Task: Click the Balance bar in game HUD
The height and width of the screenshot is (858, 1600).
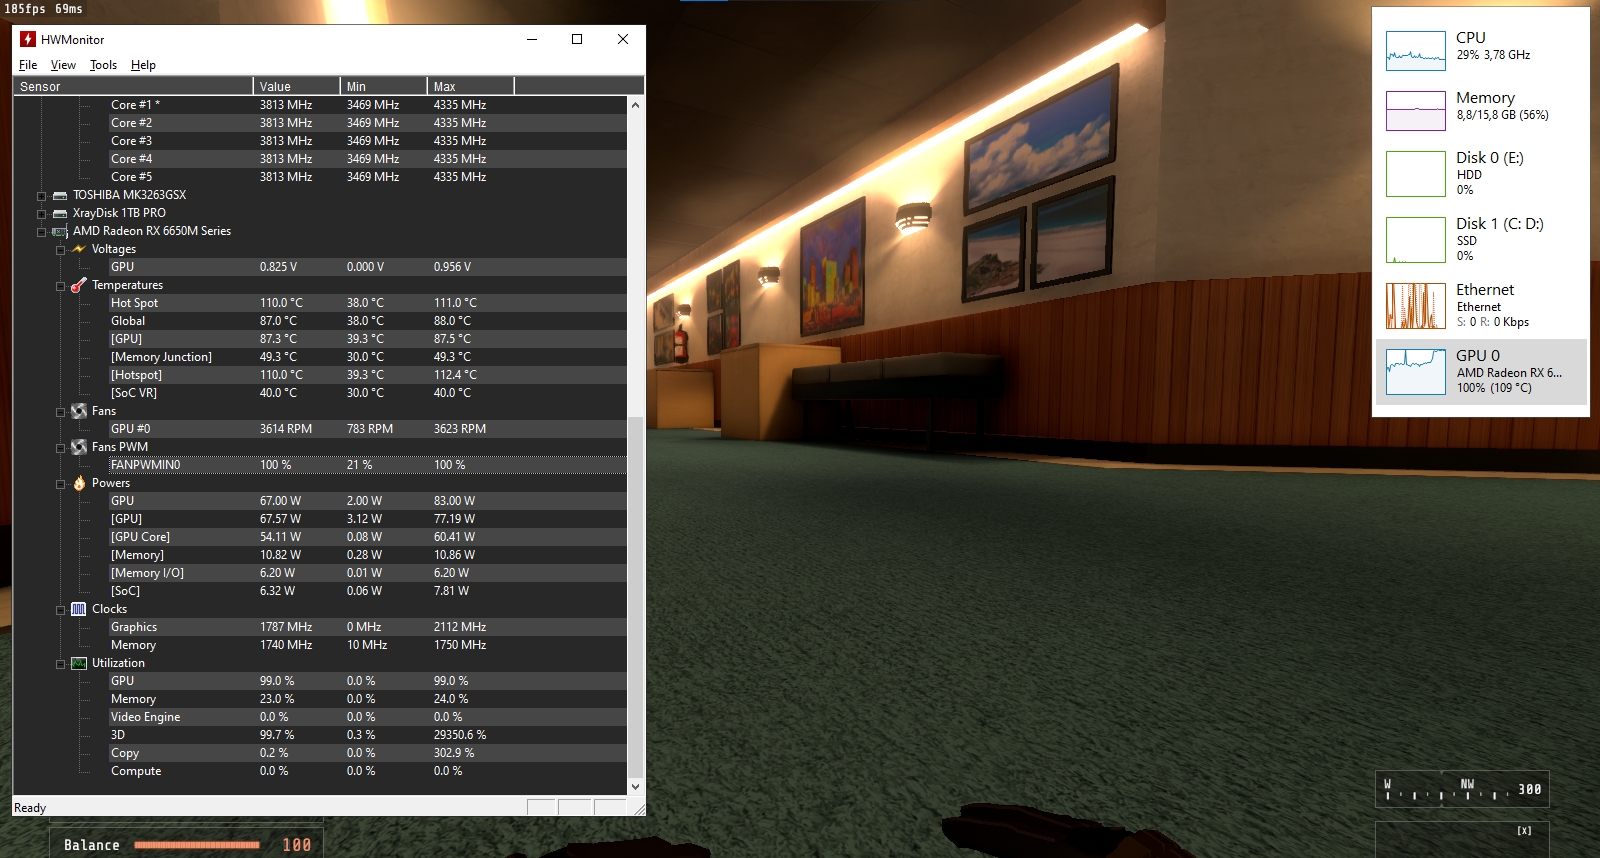Action: click(197, 845)
